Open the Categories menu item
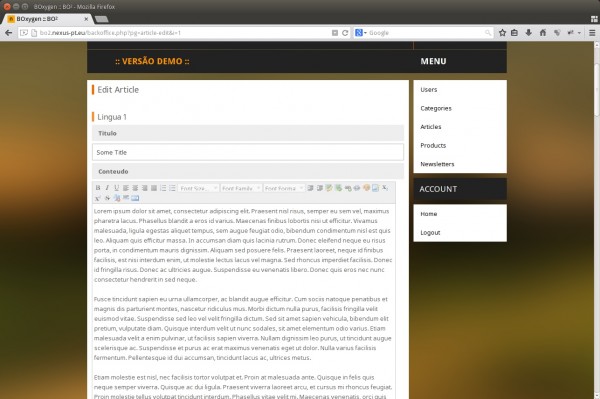The image size is (600, 399). coord(436,108)
